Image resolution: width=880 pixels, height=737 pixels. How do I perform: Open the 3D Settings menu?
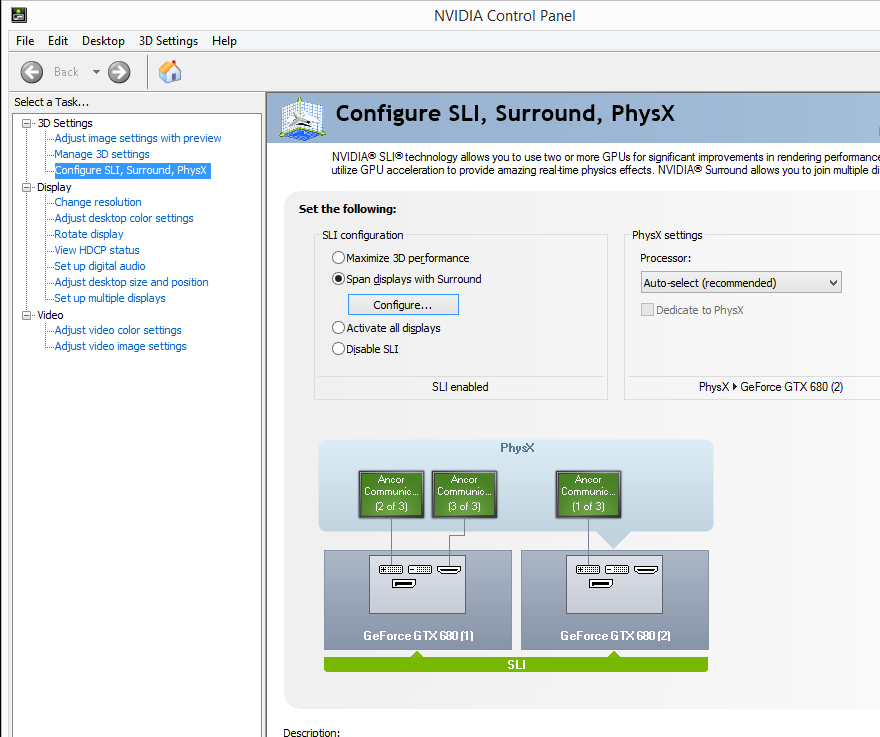tap(168, 41)
